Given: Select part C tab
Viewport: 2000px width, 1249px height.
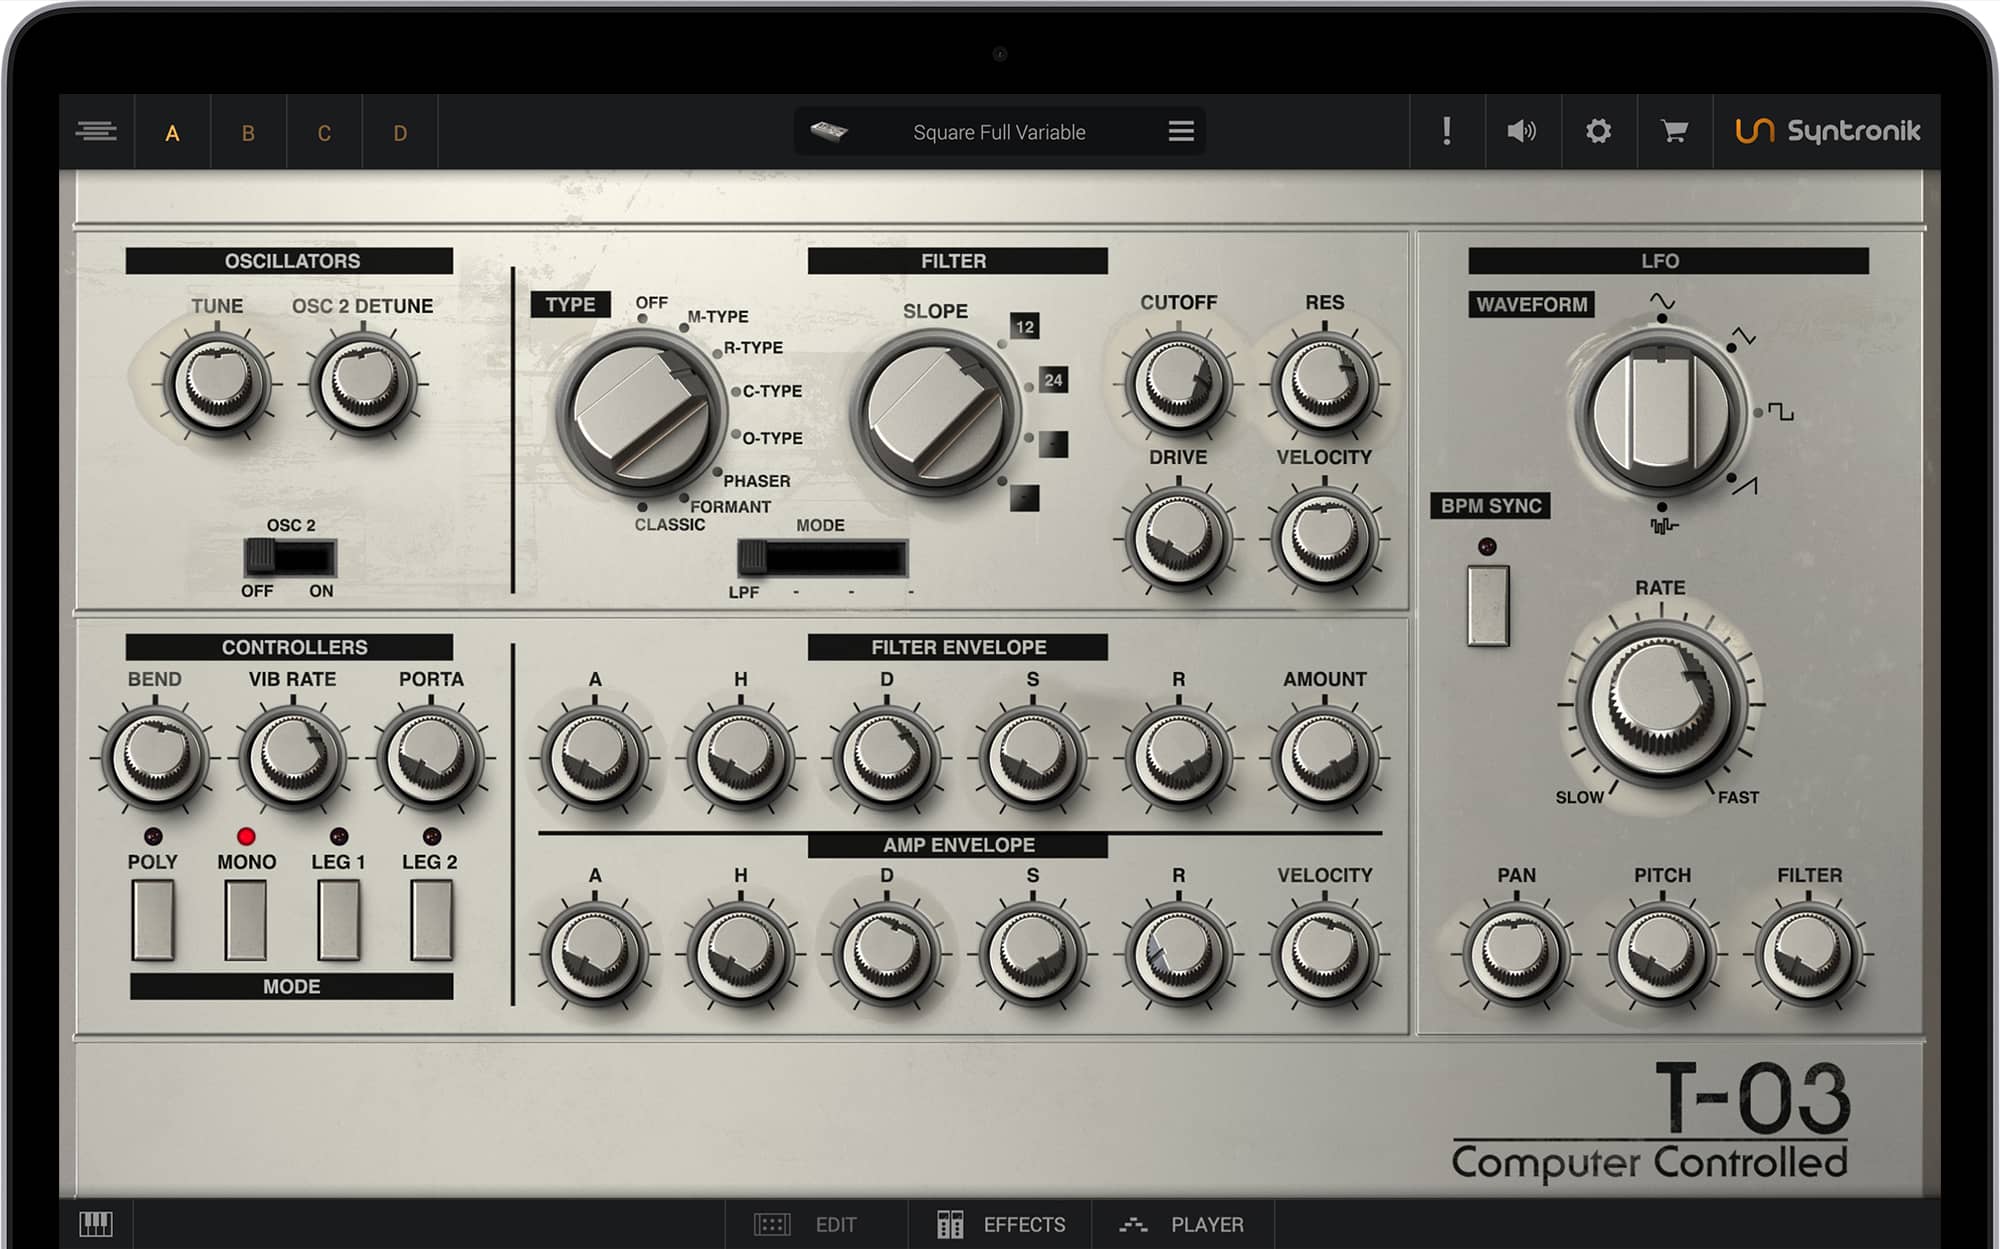Looking at the screenshot, I should tap(324, 133).
